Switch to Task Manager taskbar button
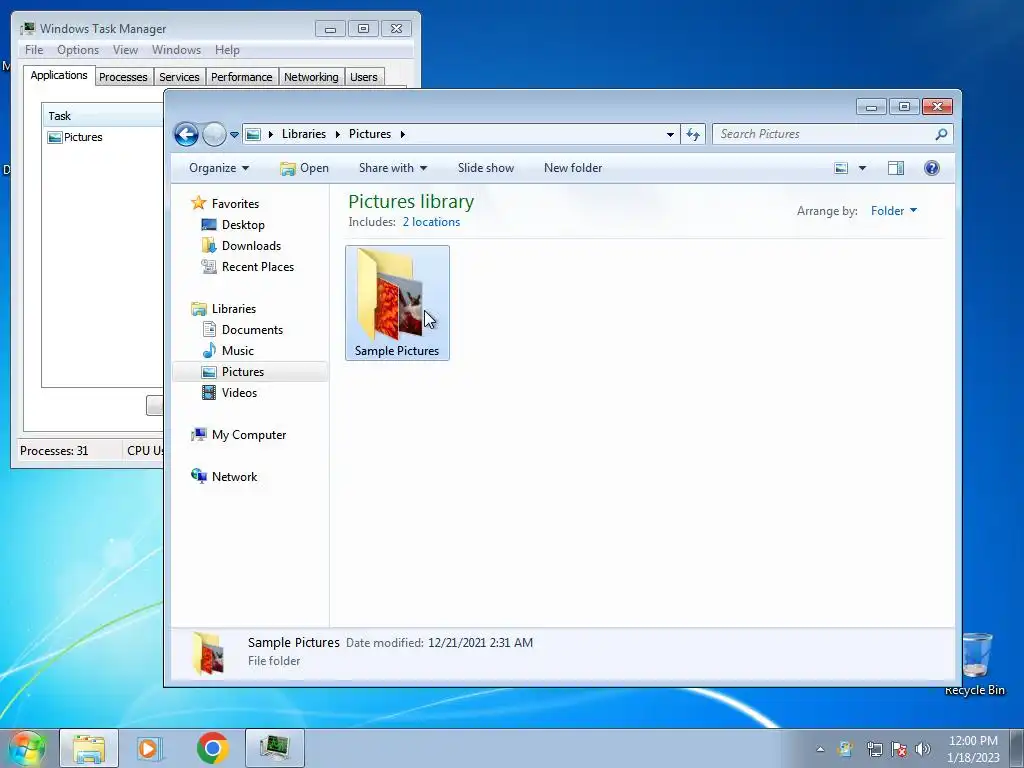This screenshot has width=1024, height=768. click(x=274, y=748)
